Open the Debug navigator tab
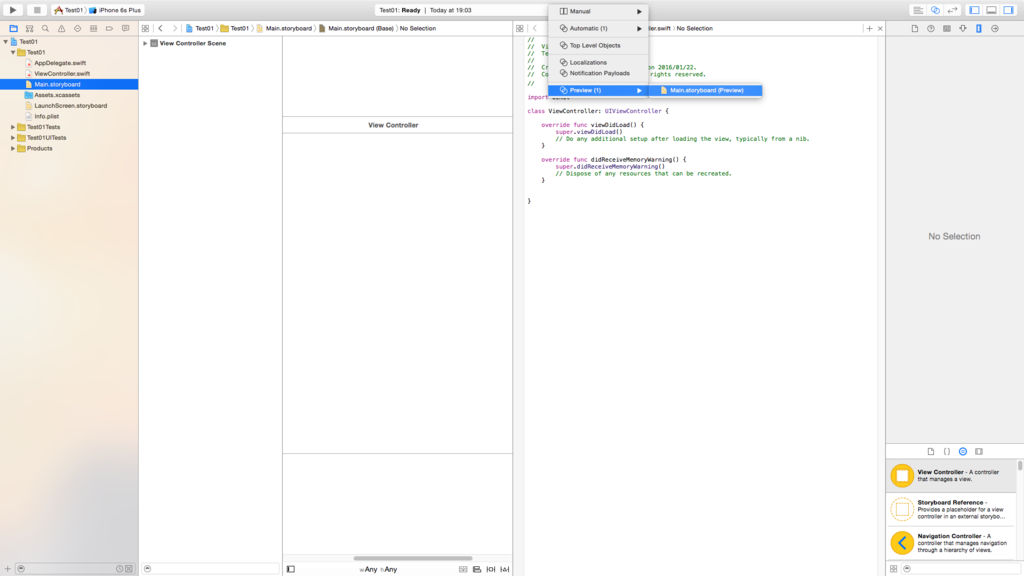This screenshot has height=576, width=1024. [93, 29]
